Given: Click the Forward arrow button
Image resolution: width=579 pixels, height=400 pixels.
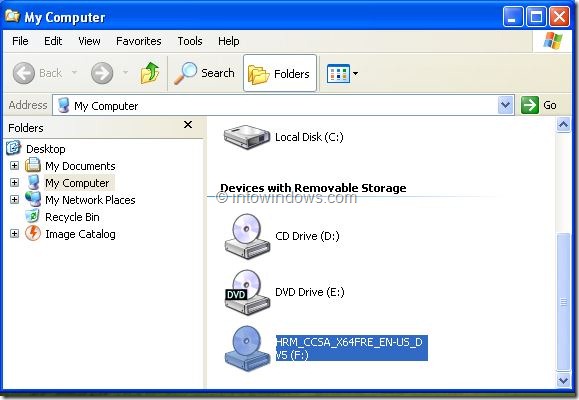Looking at the screenshot, I should click(x=102, y=73).
